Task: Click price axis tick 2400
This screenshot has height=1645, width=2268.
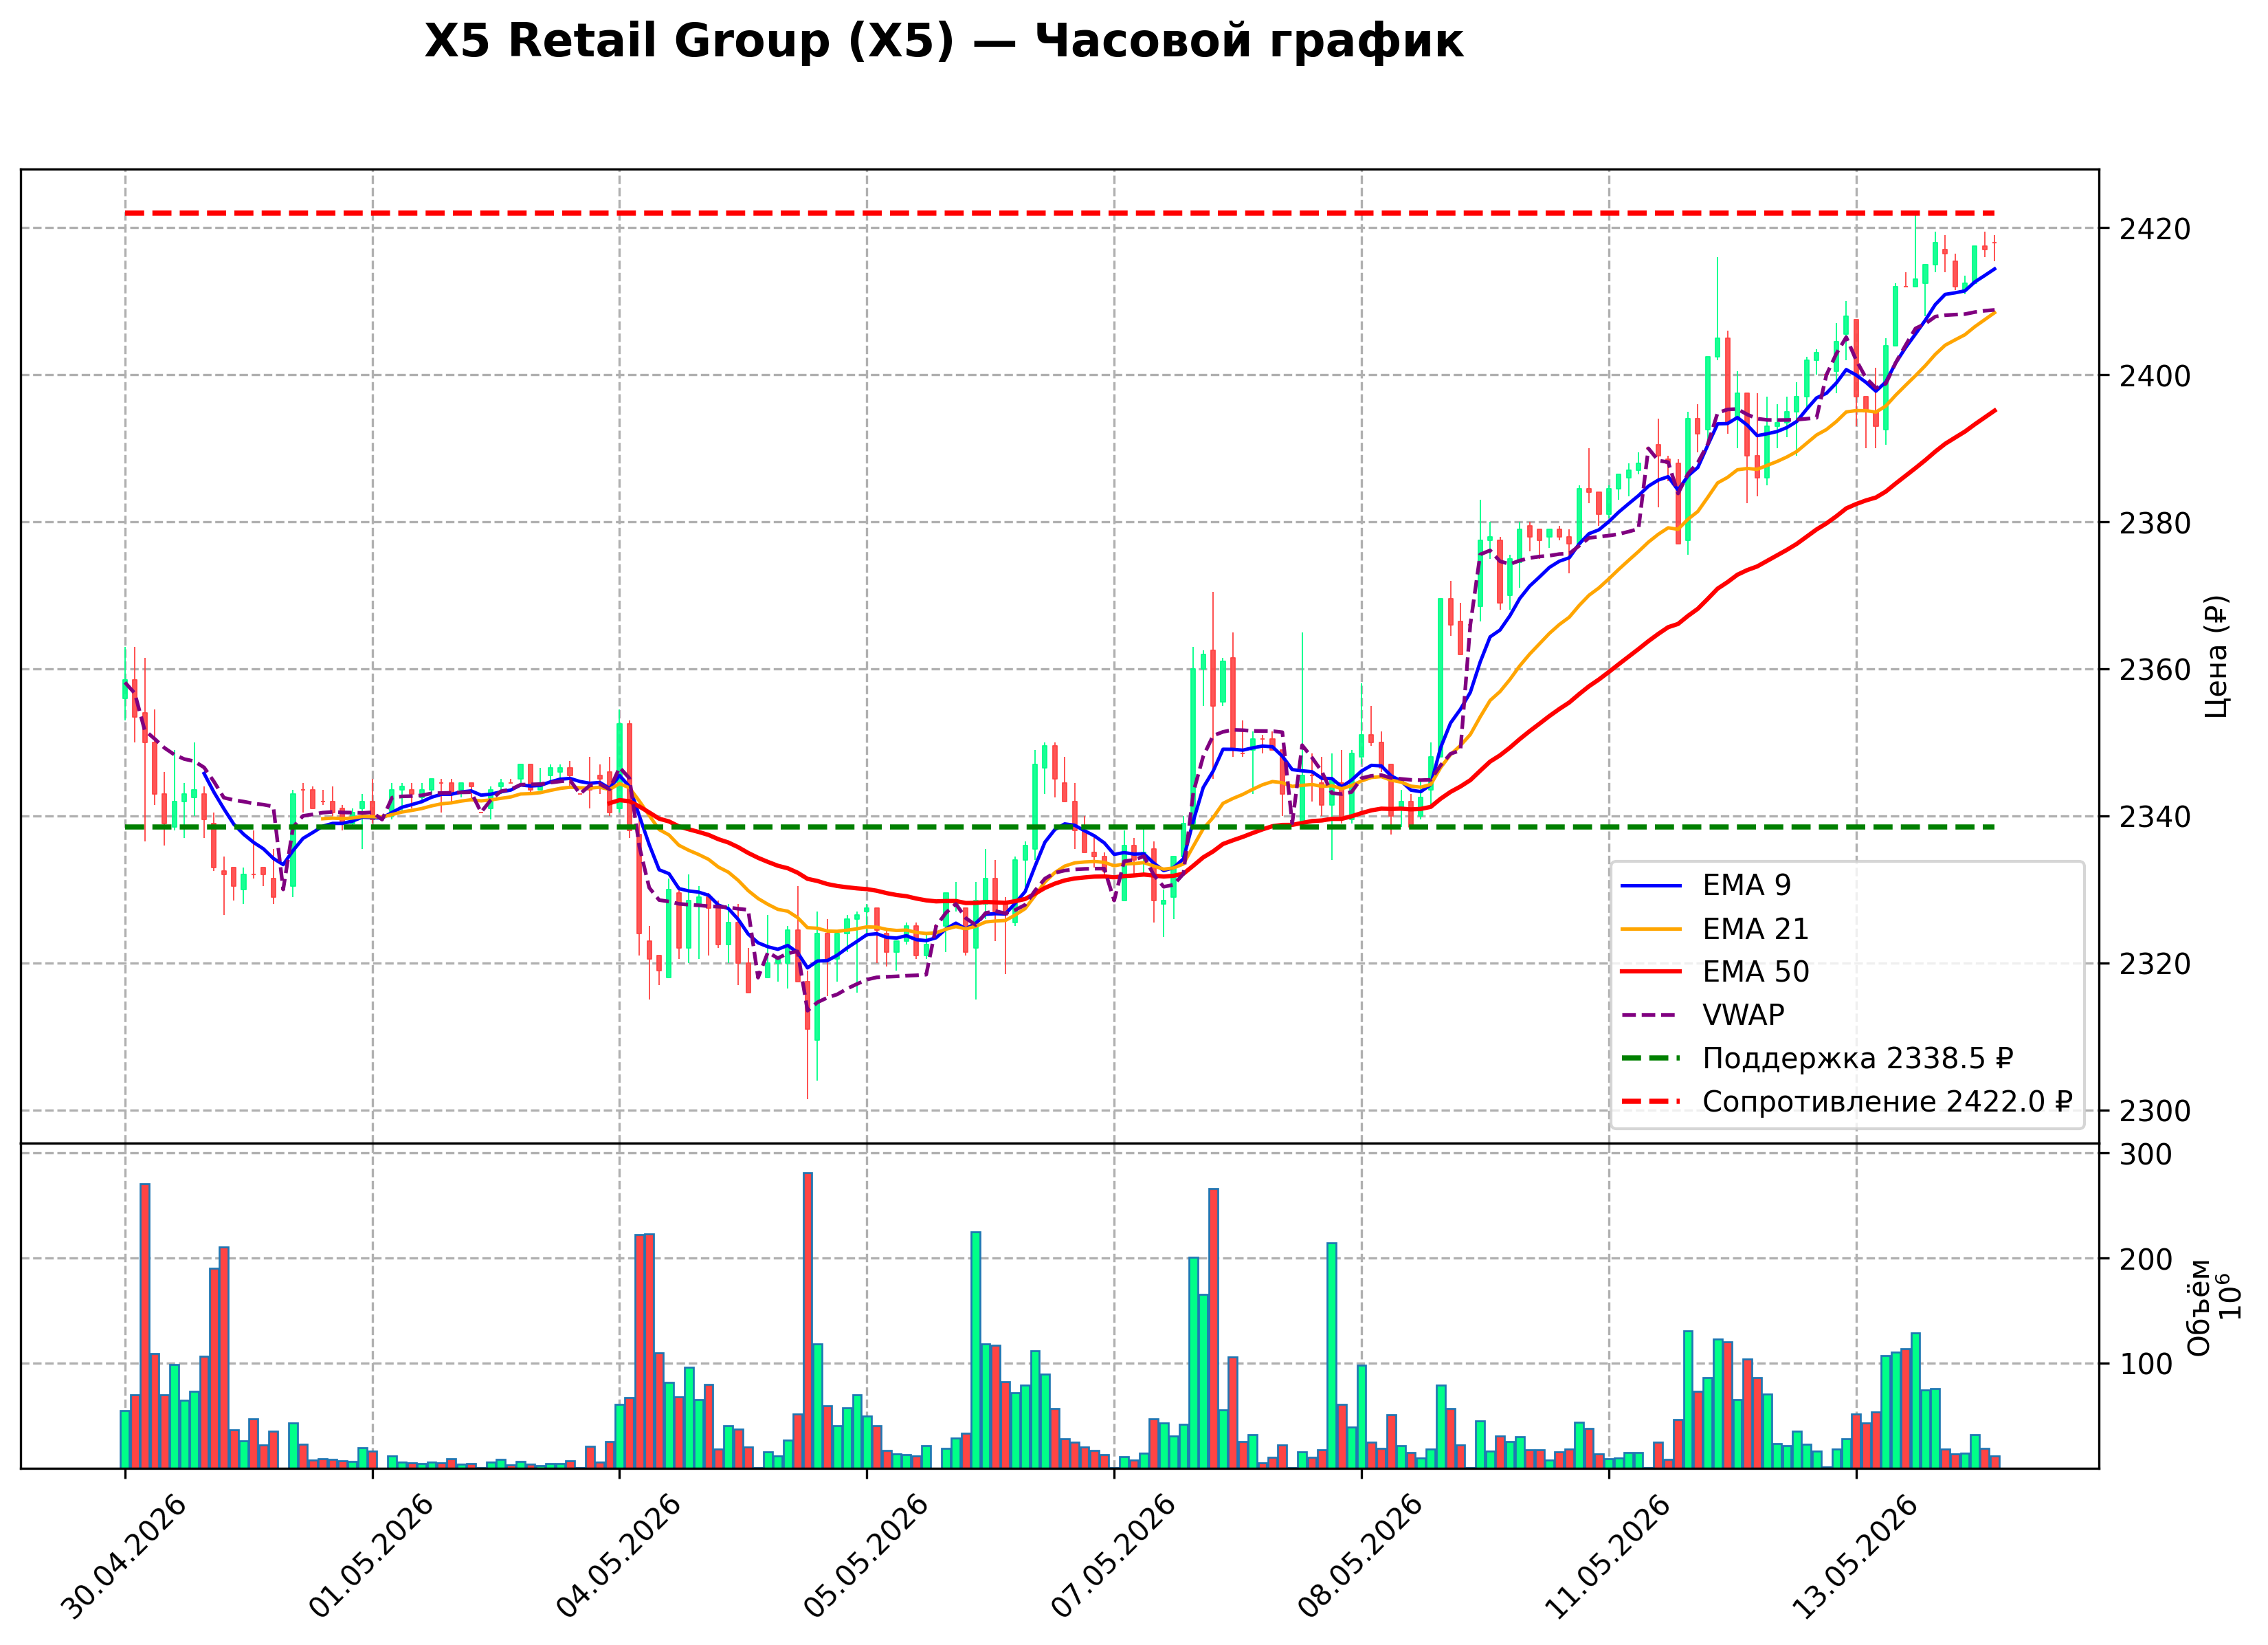Action: (2154, 376)
